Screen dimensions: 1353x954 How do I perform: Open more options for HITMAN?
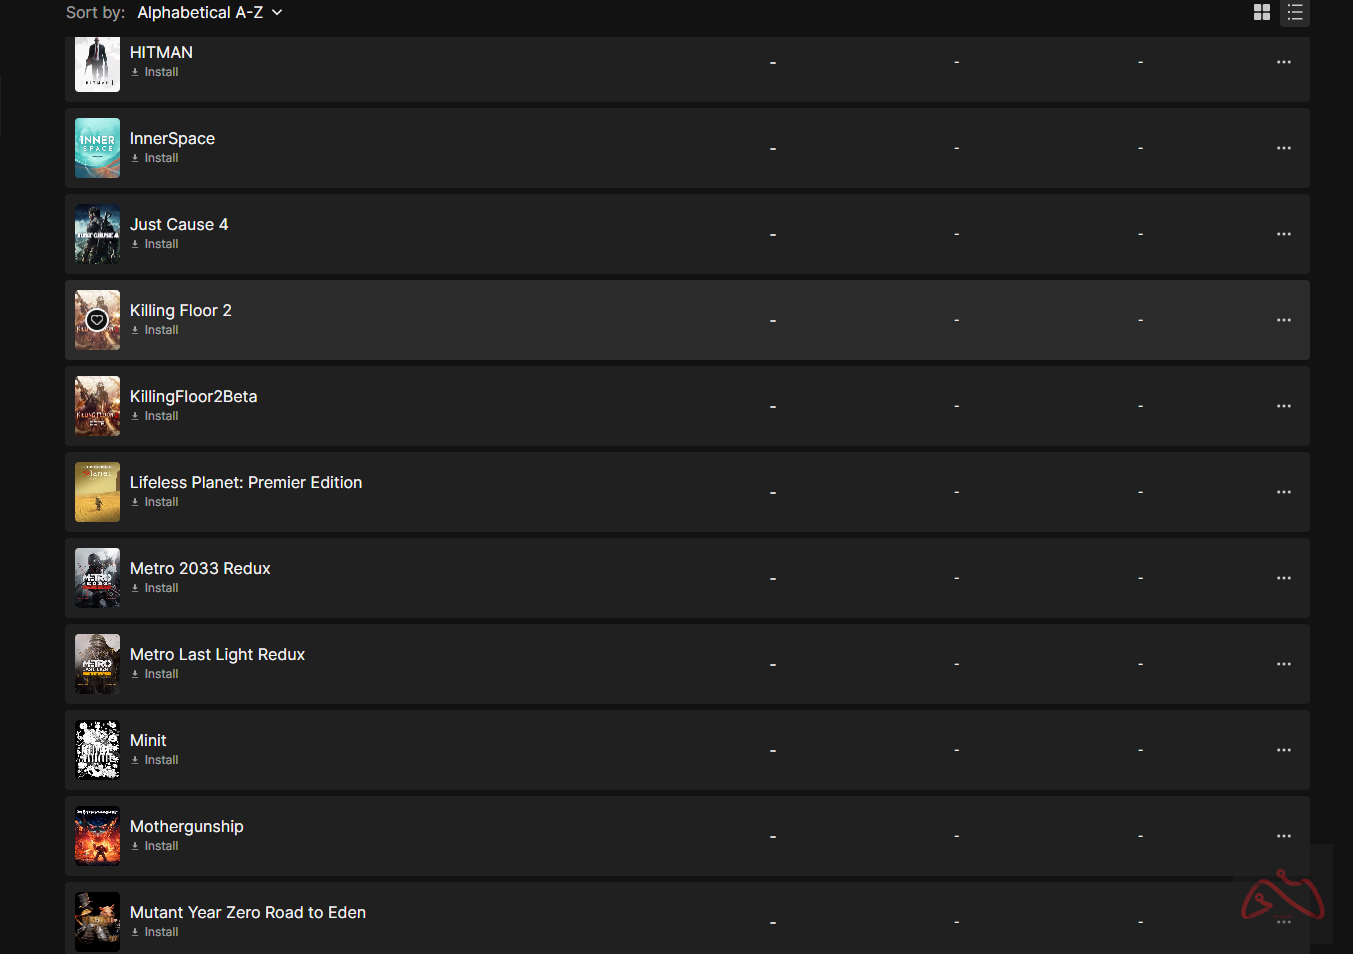coord(1284,62)
